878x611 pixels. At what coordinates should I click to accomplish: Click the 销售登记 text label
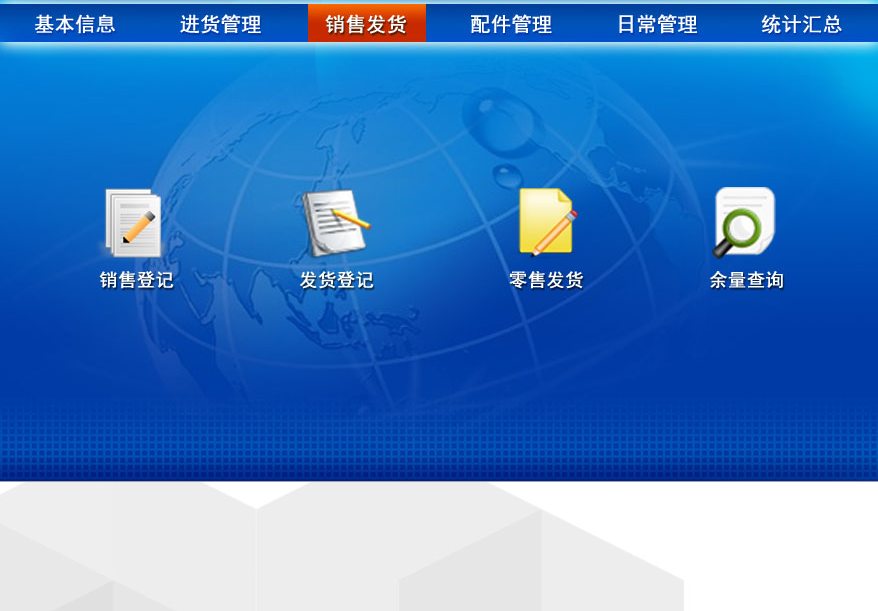(137, 280)
